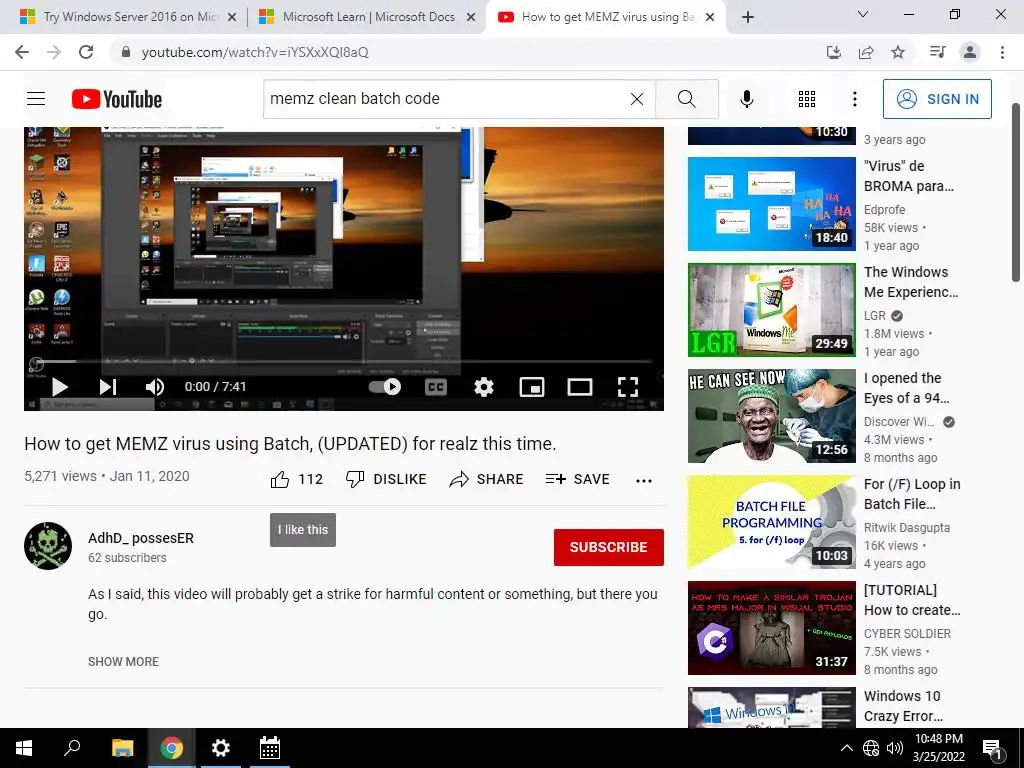Clear the search box with the X
Viewport: 1024px width, 768px height.
(637, 99)
